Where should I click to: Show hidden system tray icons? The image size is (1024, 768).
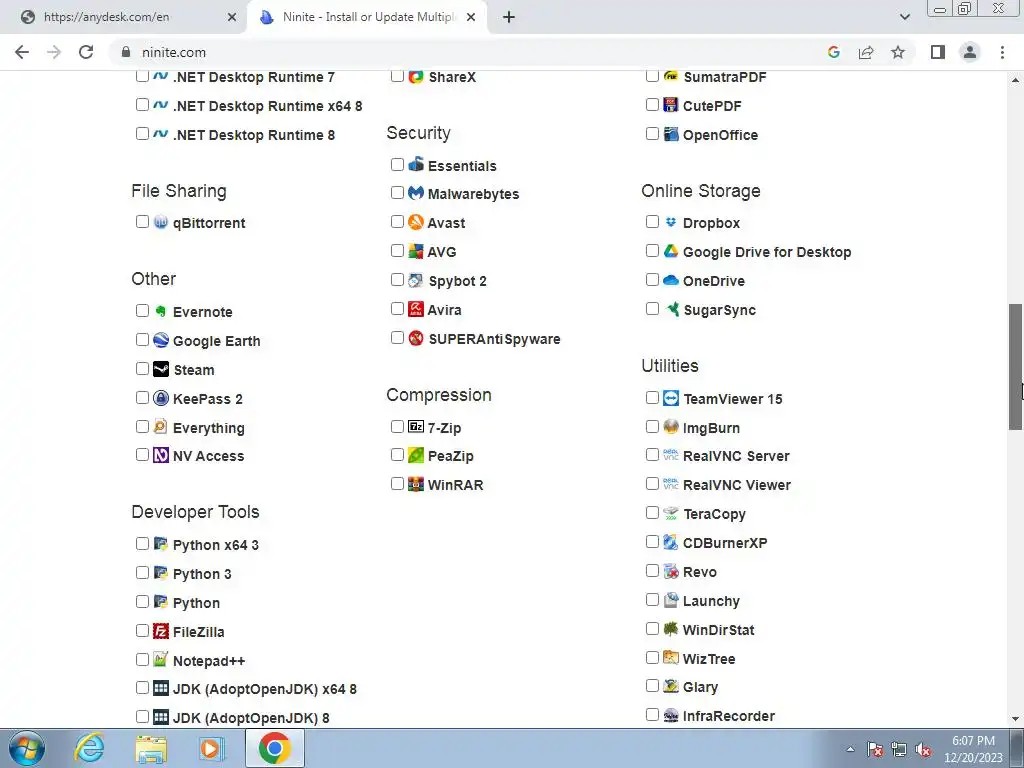pyautogui.click(x=850, y=749)
